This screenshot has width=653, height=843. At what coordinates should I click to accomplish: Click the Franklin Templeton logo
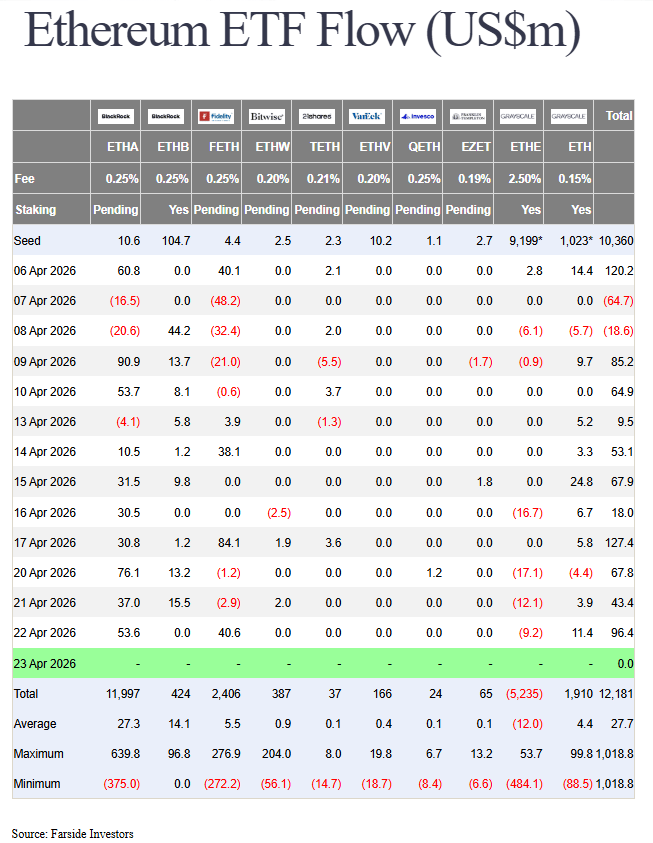468,116
